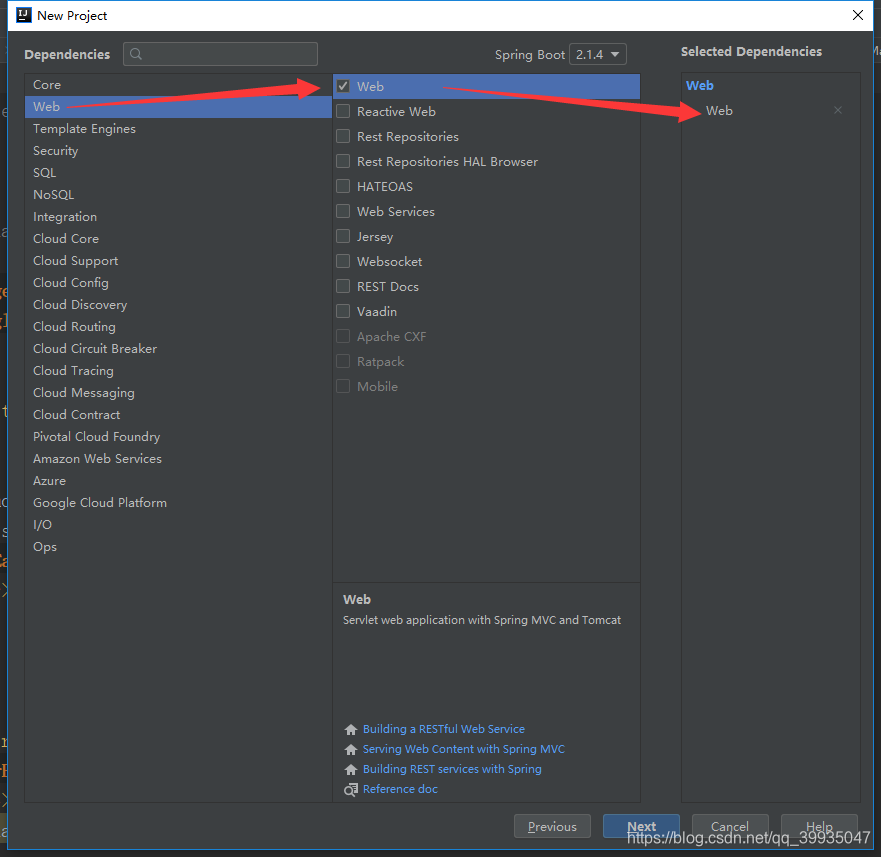Choose the Cloud Contract category
The width and height of the screenshot is (881, 857).
[178, 414]
